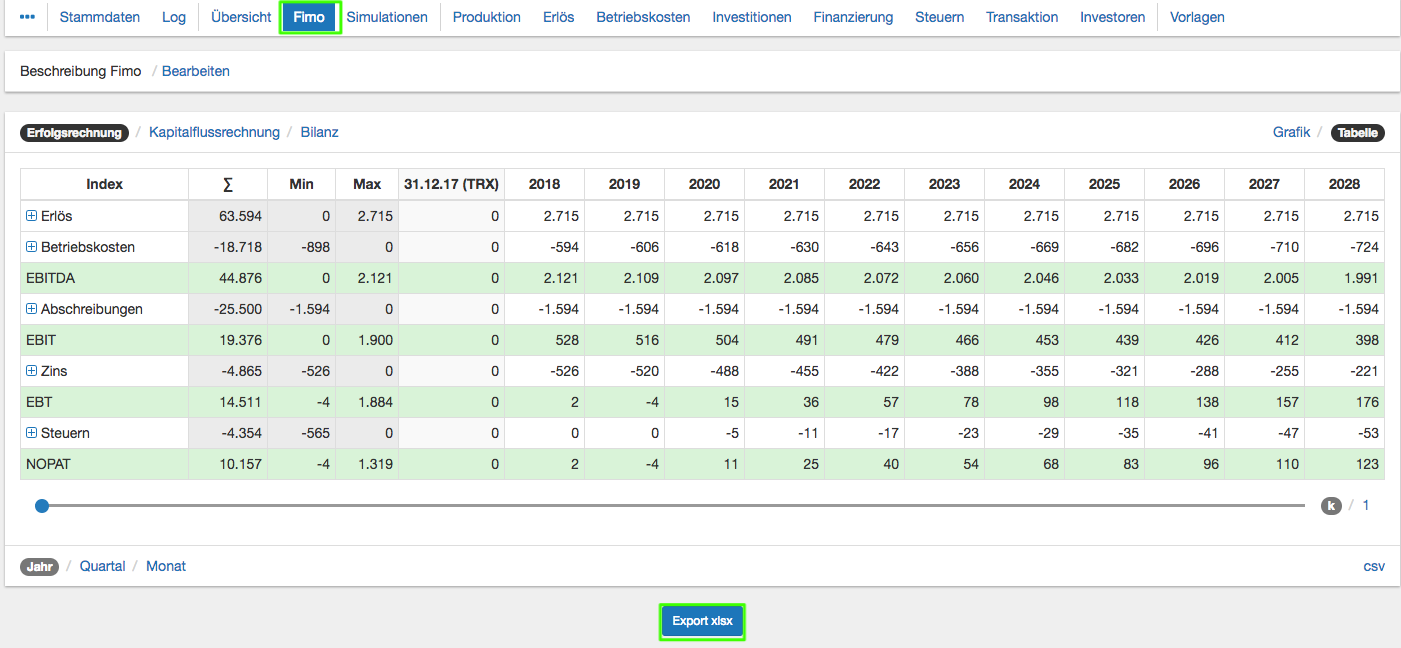
Task: Open the Stammdaten tab
Action: [x=100, y=17]
